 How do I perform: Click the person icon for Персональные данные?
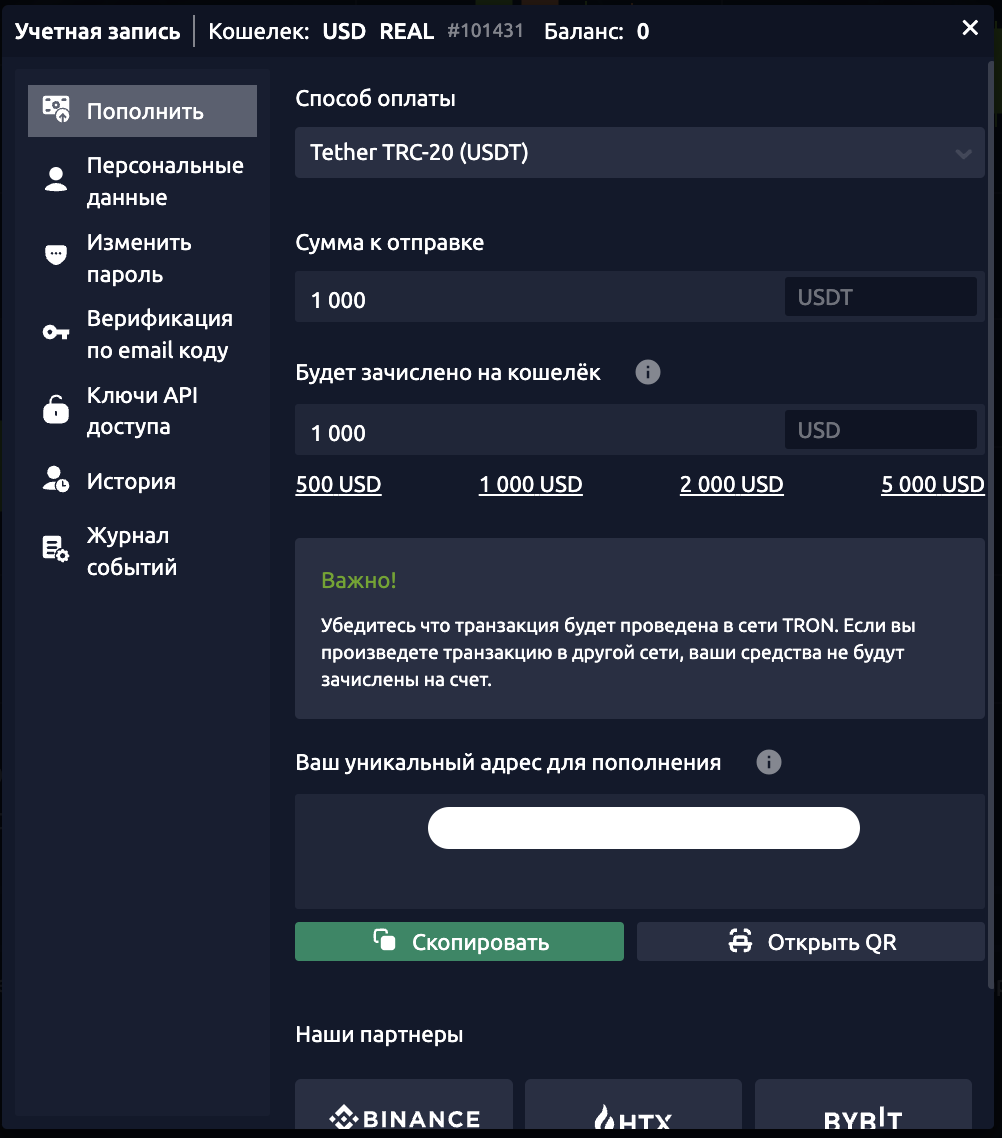(x=56, y=179)
